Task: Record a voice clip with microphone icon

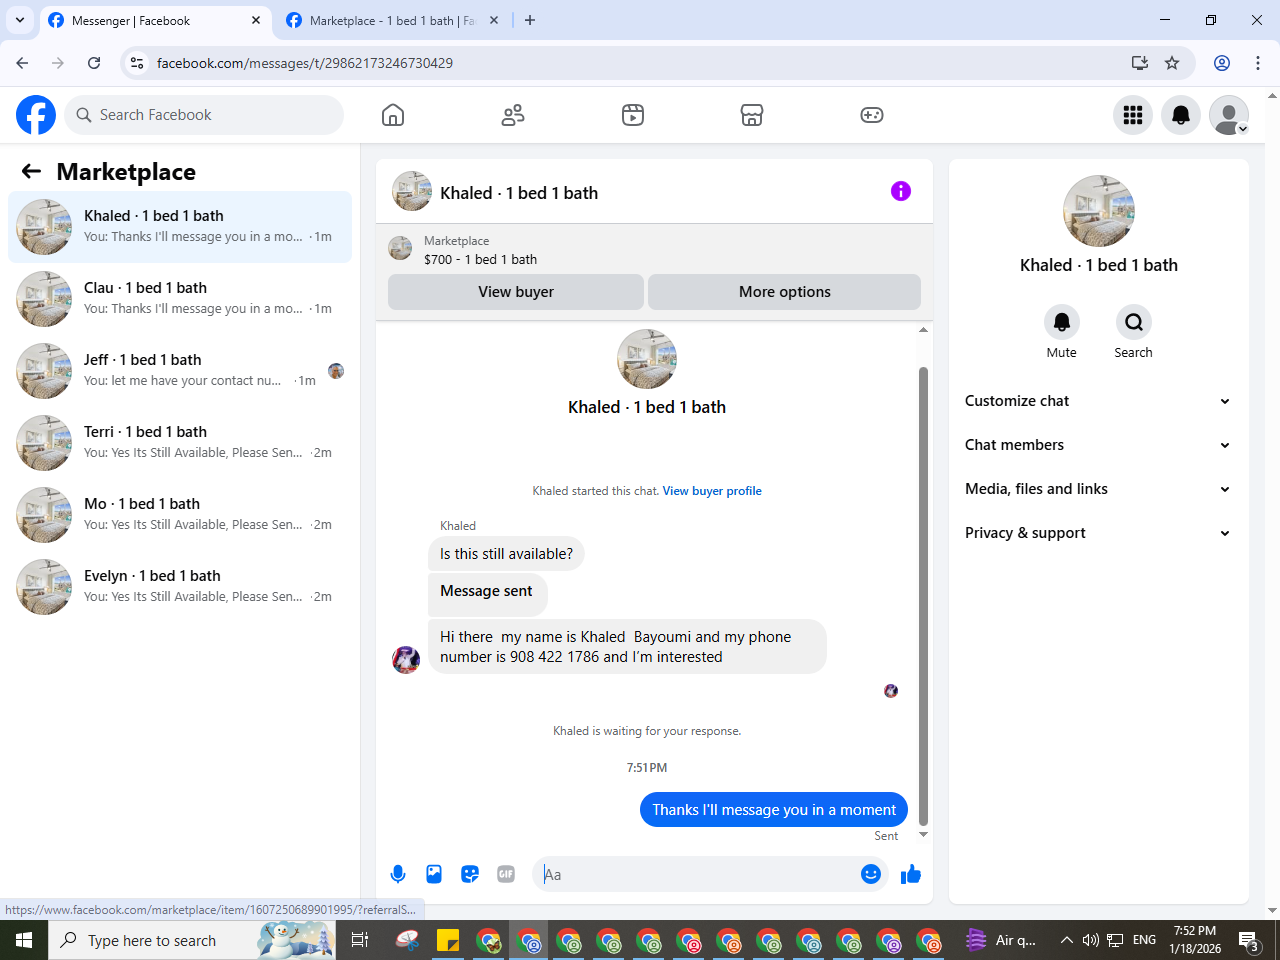Action: point(398,874)
